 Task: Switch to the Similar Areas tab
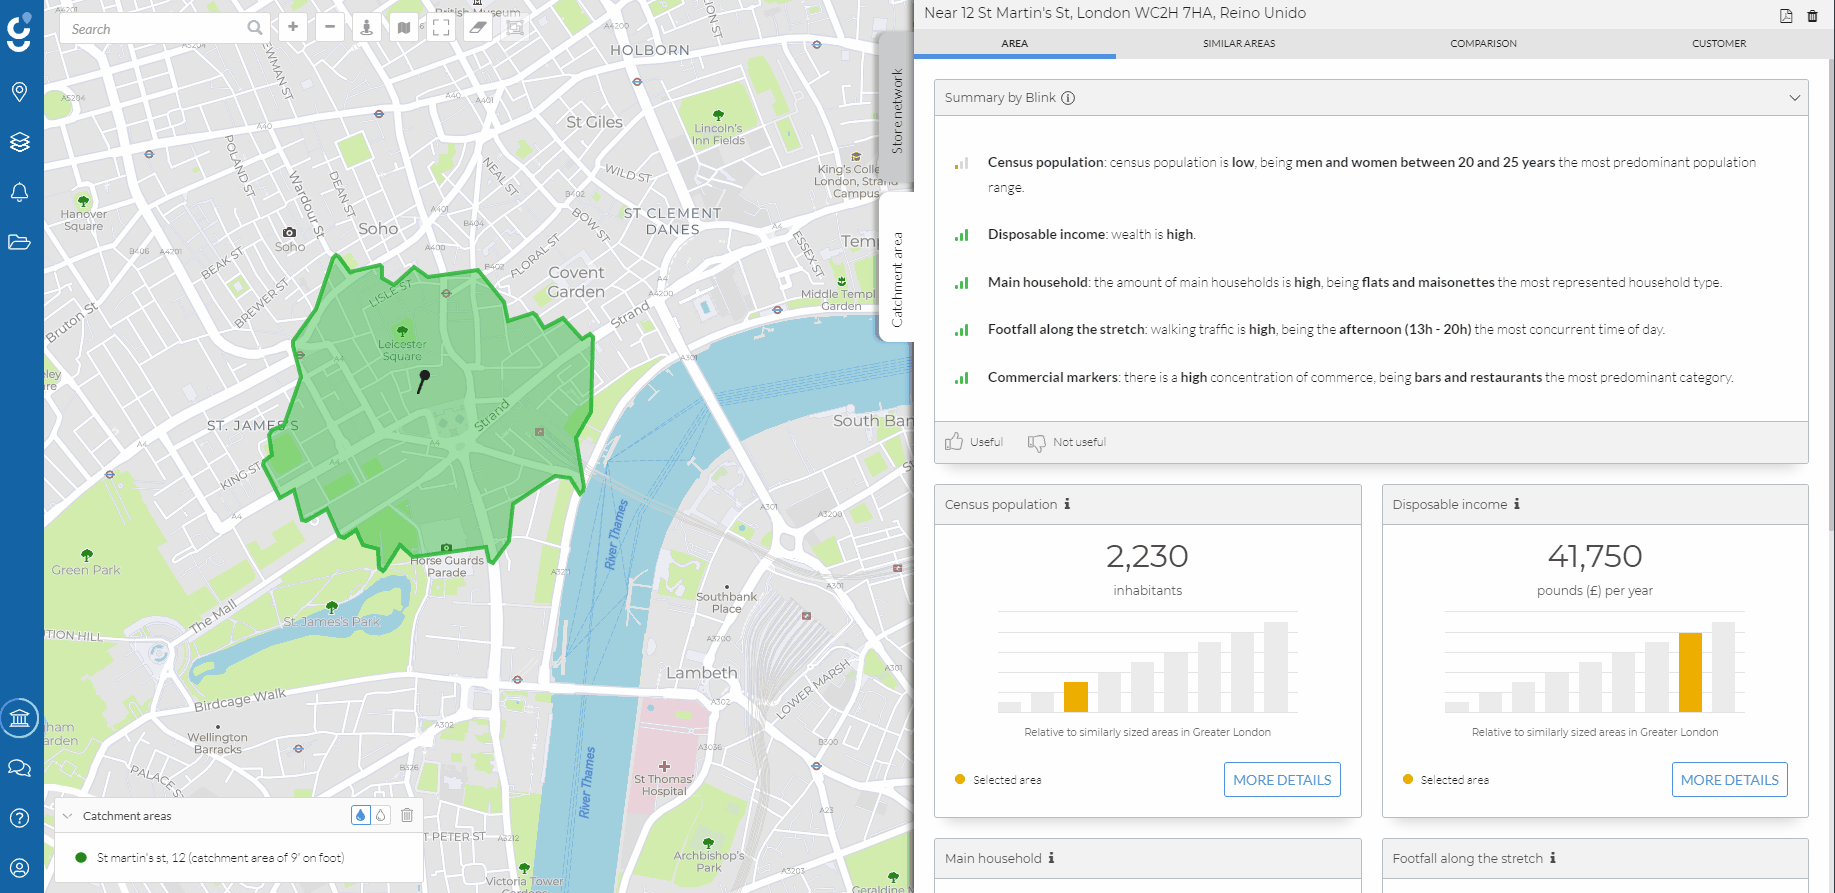pyautogui.click(x=1238, y=44)
